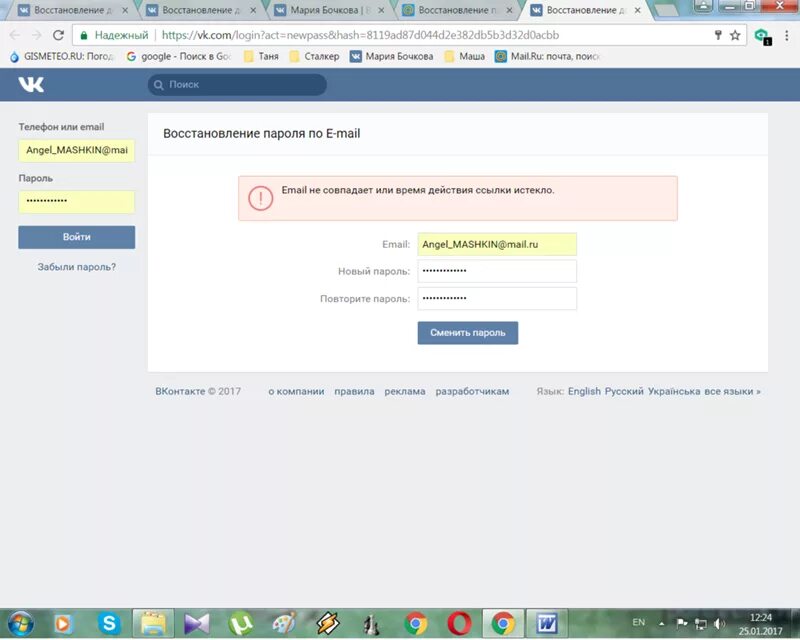The height and width of the screenshot is (640, 800).
Task: Open Microsoft Word from taskbar
Action: pos(546,624)
